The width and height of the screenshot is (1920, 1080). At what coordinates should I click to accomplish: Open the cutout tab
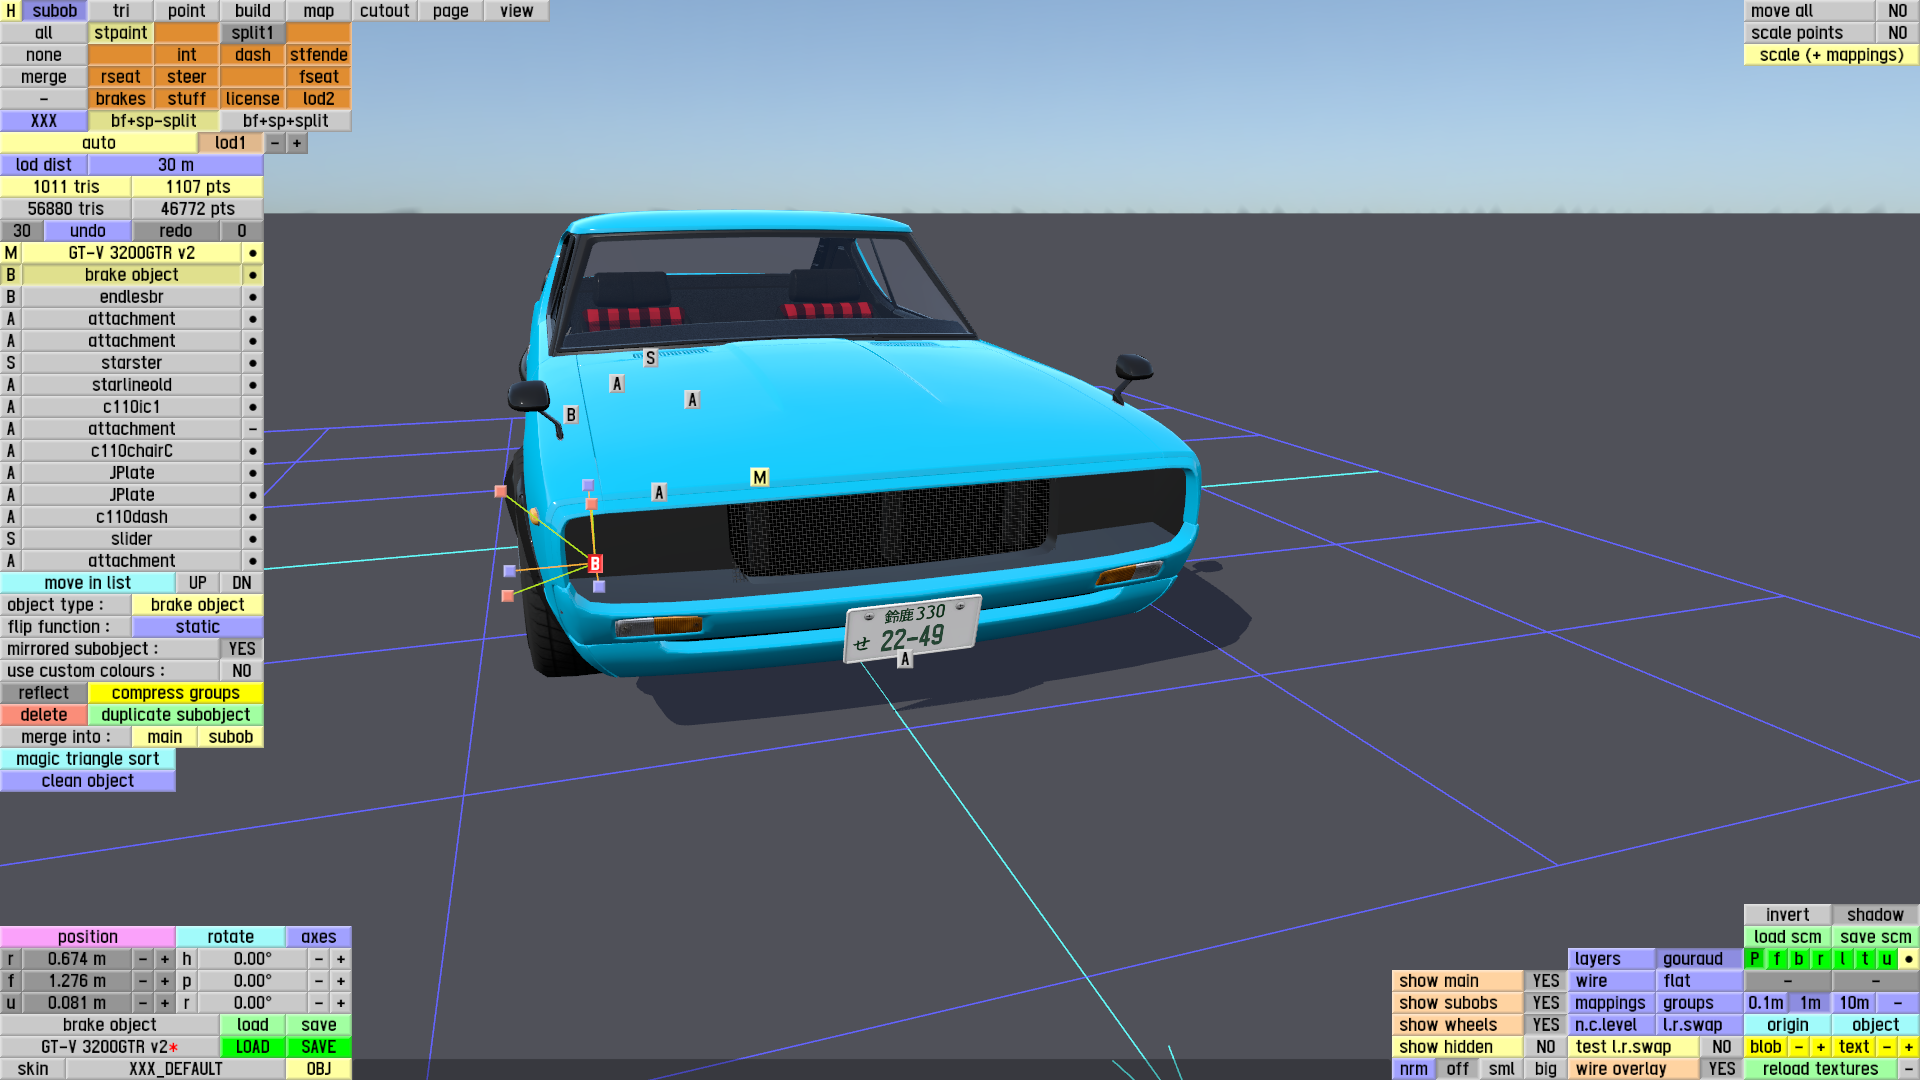[384, 11]
